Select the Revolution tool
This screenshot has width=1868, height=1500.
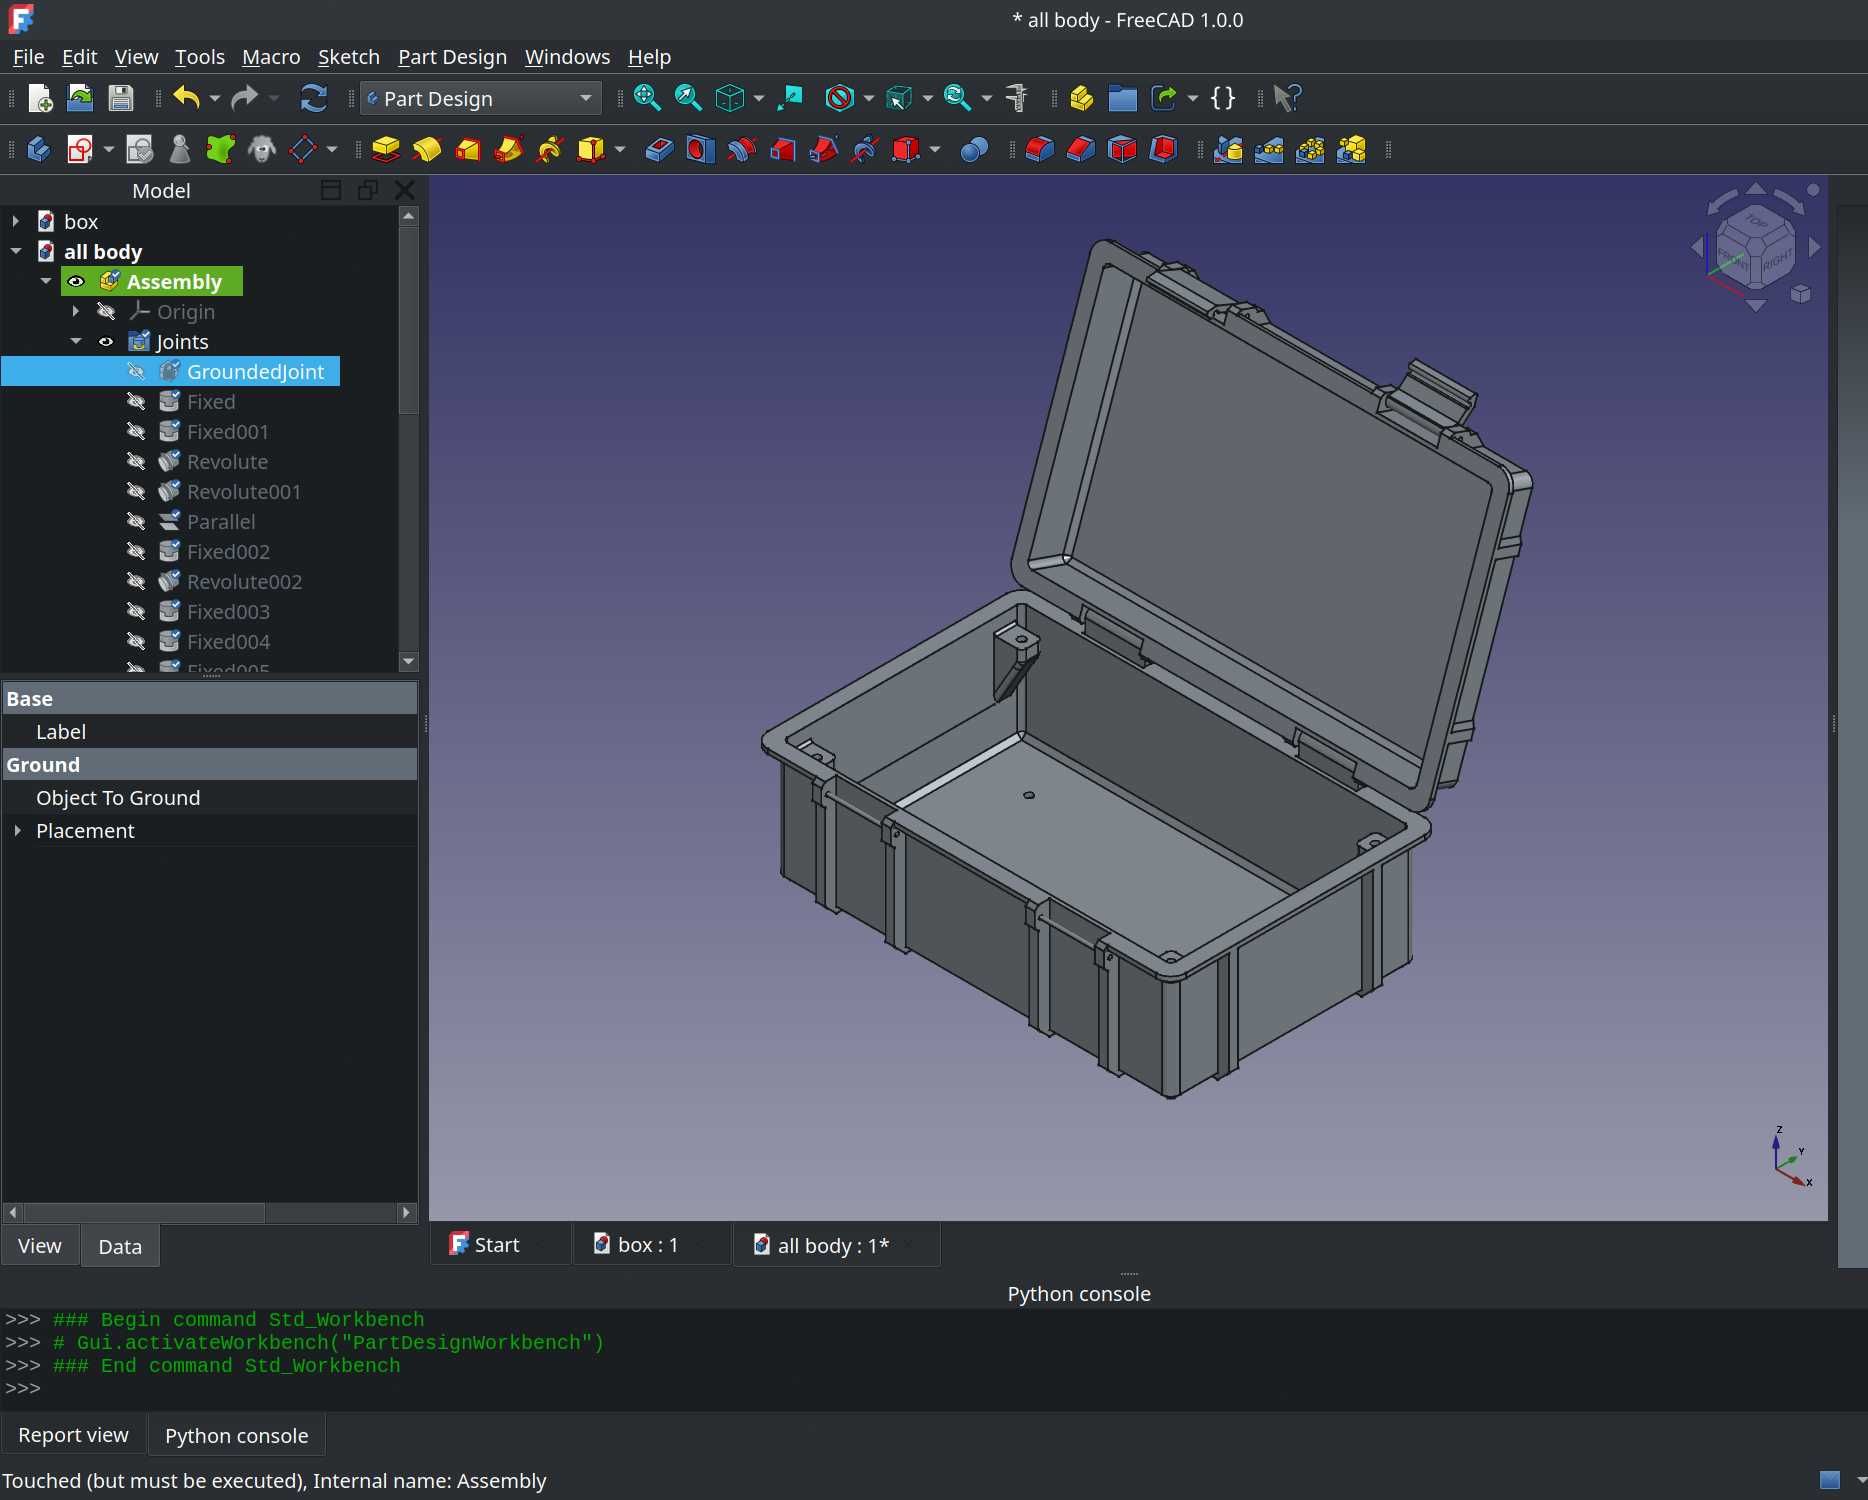pyautogui.click(x=427, y=150)
